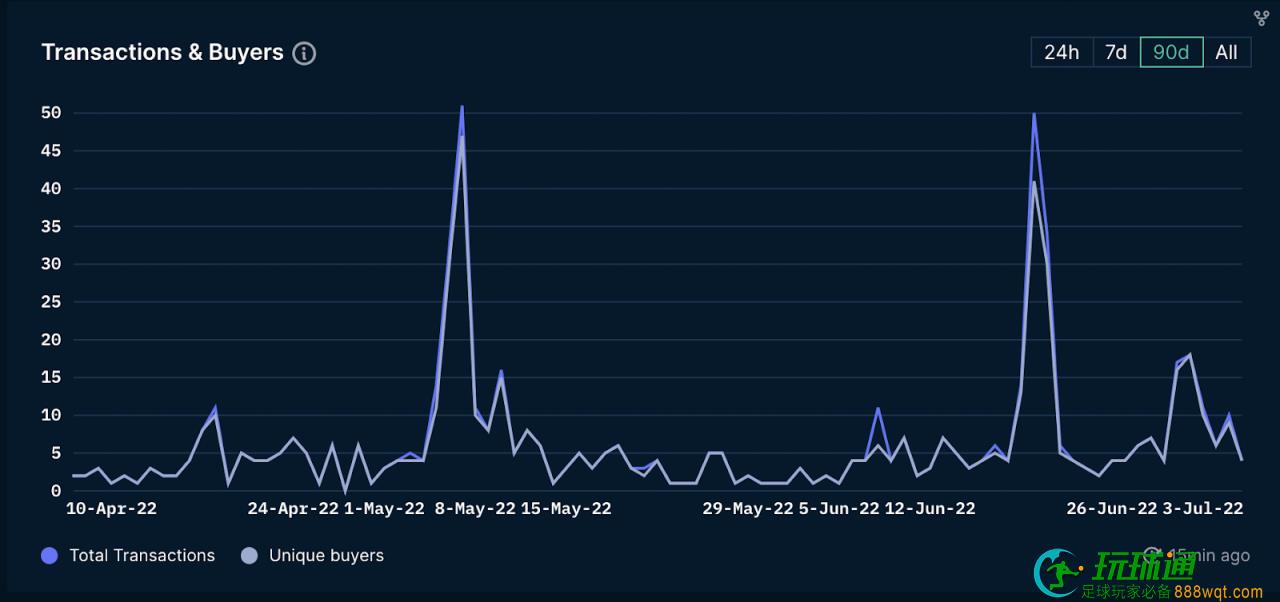Click the late June peak point on the chart

click(x=1034, y=114)
